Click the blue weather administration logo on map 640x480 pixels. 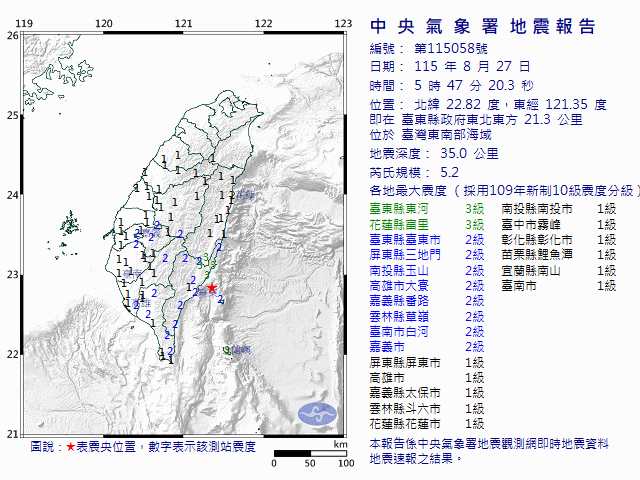pos(317,414)
